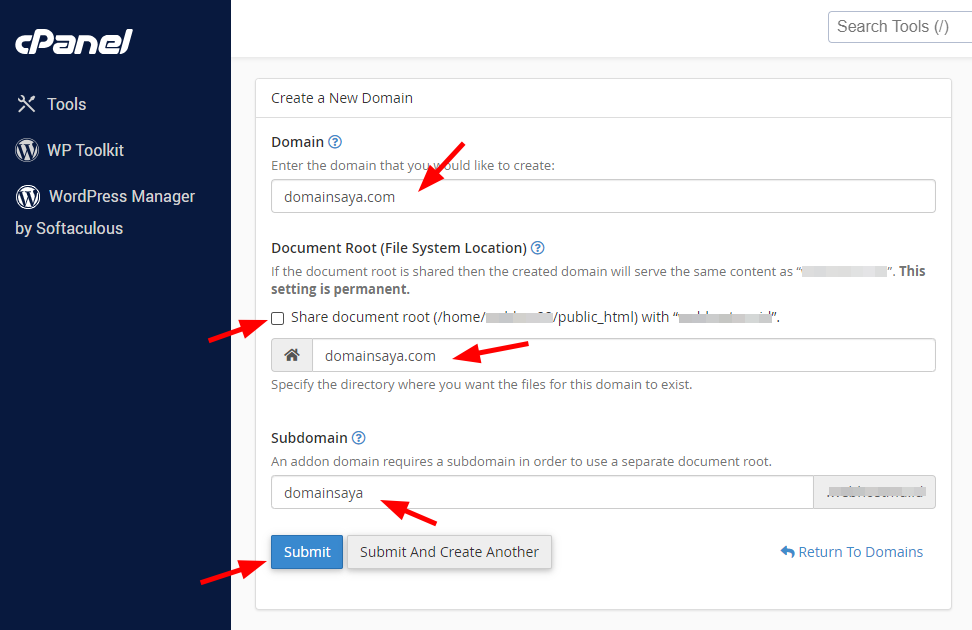Open help icon next to Subdomain label
The width and height of the screenshot is (972, 630).
[358, 438]
